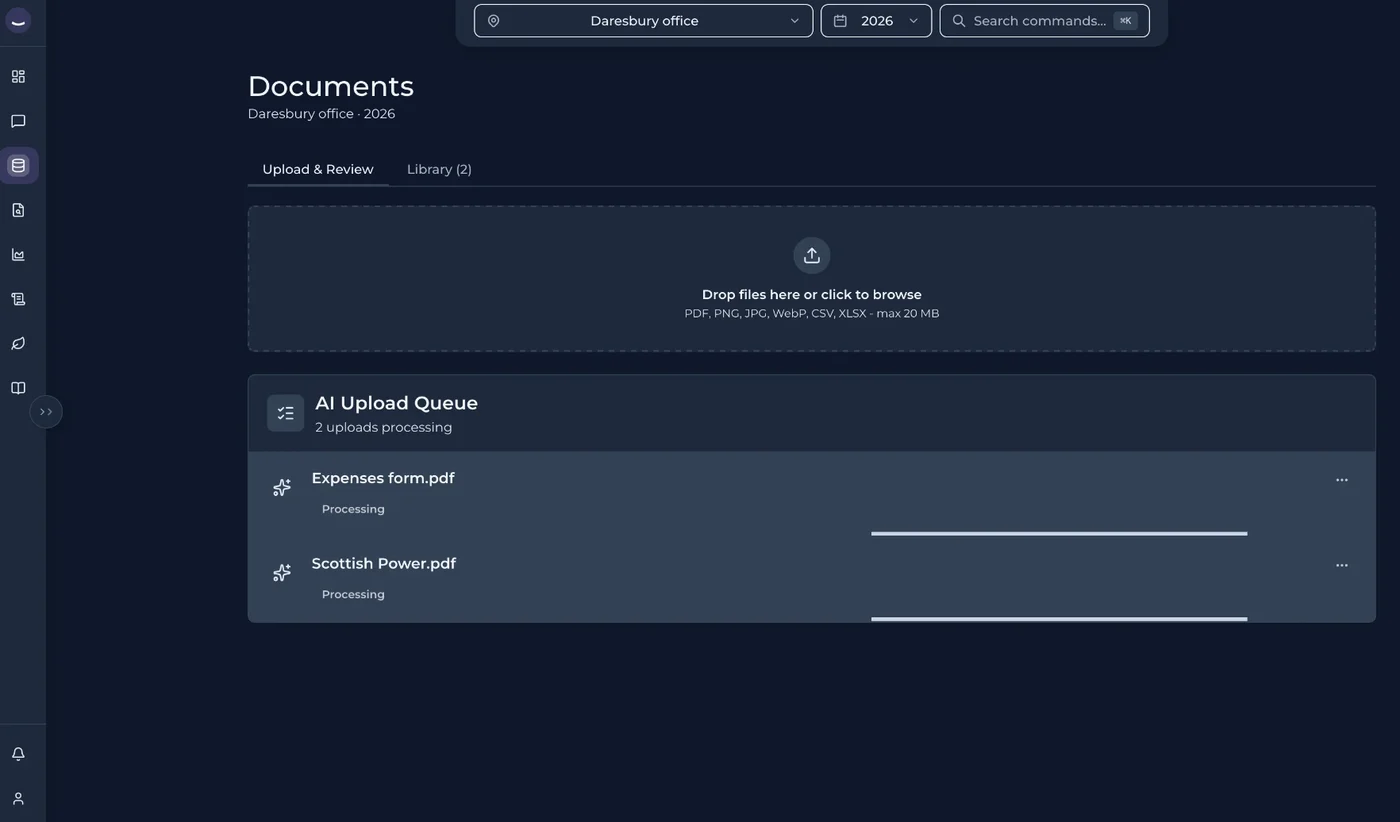Click the Daresbury office · 2026 subtitle
Viewport: 1400px width, 822px height.
(x=321, y=114)
